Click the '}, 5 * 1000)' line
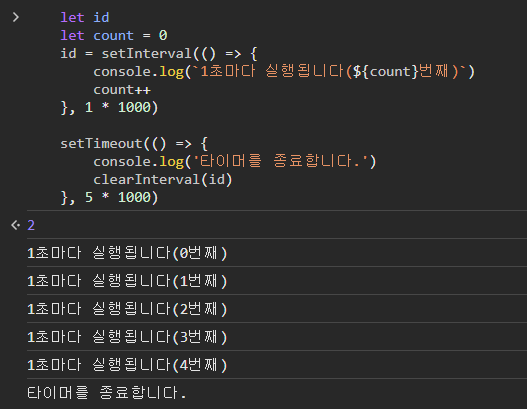 pos(109,197)
